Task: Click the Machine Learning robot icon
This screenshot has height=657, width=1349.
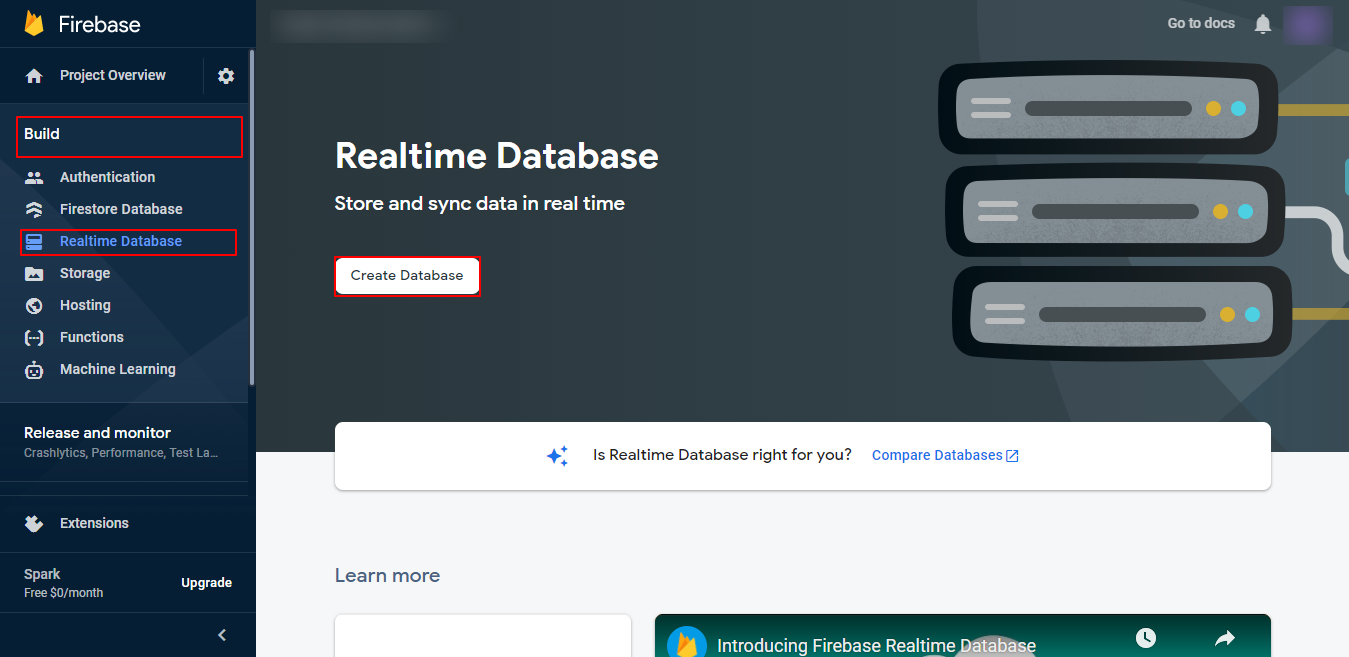Action: coord(34,370)
